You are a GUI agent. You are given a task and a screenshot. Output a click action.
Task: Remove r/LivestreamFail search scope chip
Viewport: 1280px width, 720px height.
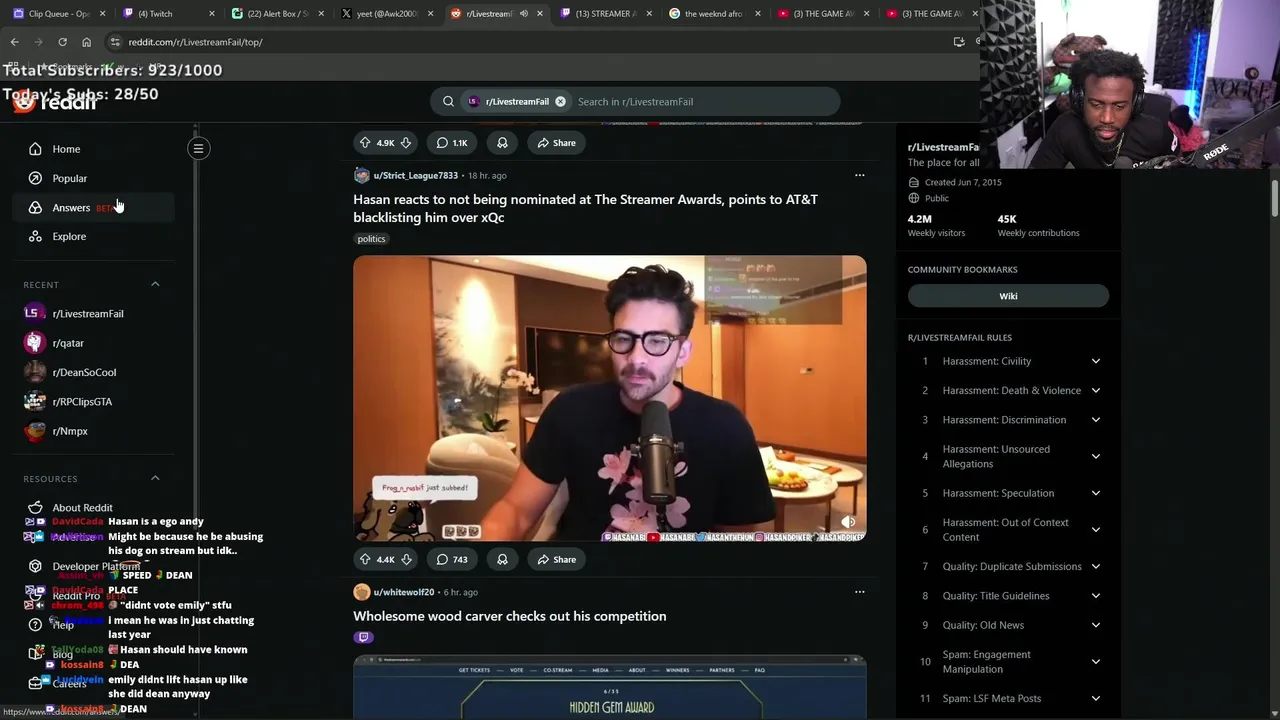560,101
